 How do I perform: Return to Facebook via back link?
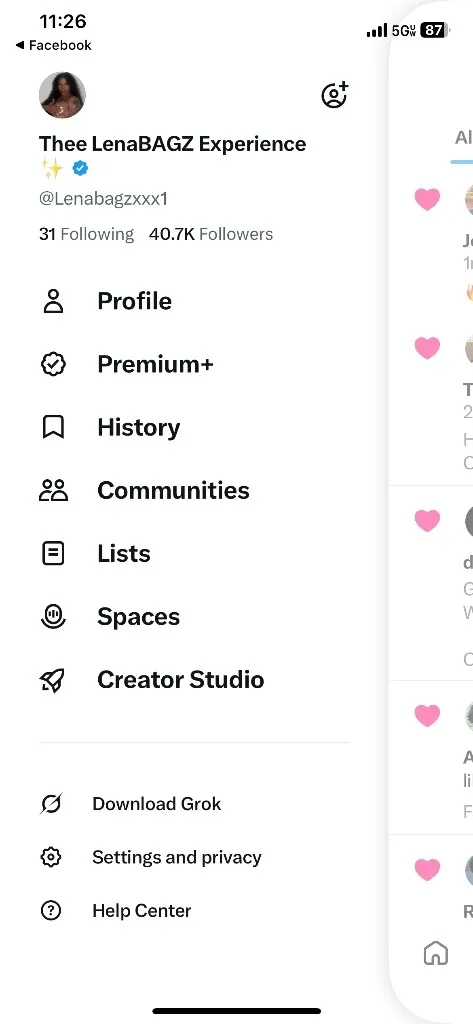54,45
